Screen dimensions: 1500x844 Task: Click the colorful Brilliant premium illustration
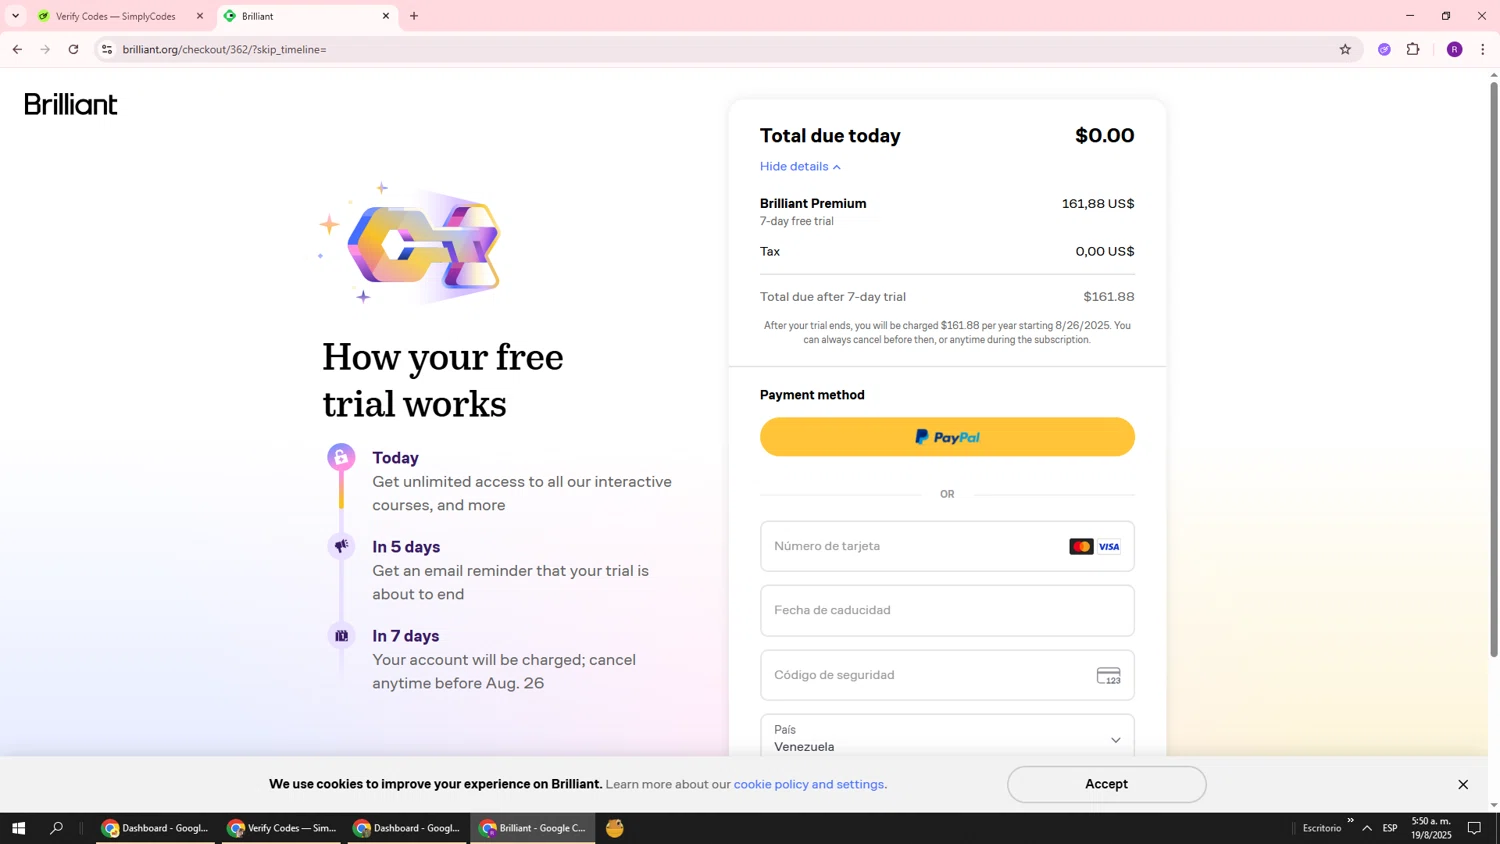coord(410,243)
